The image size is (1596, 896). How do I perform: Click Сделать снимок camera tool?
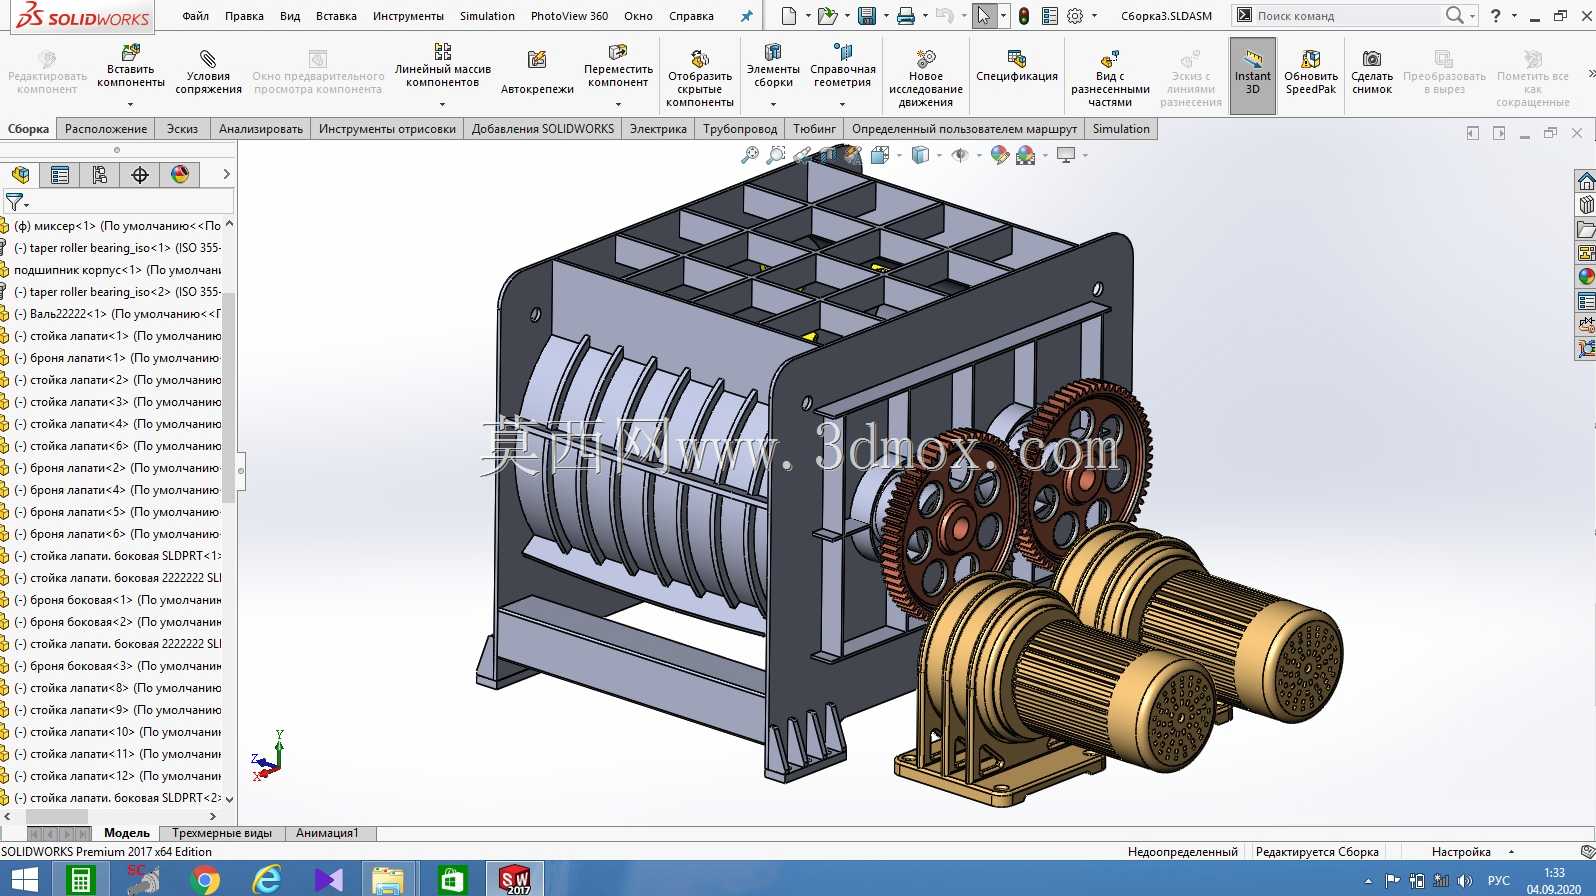point(1372,73)
